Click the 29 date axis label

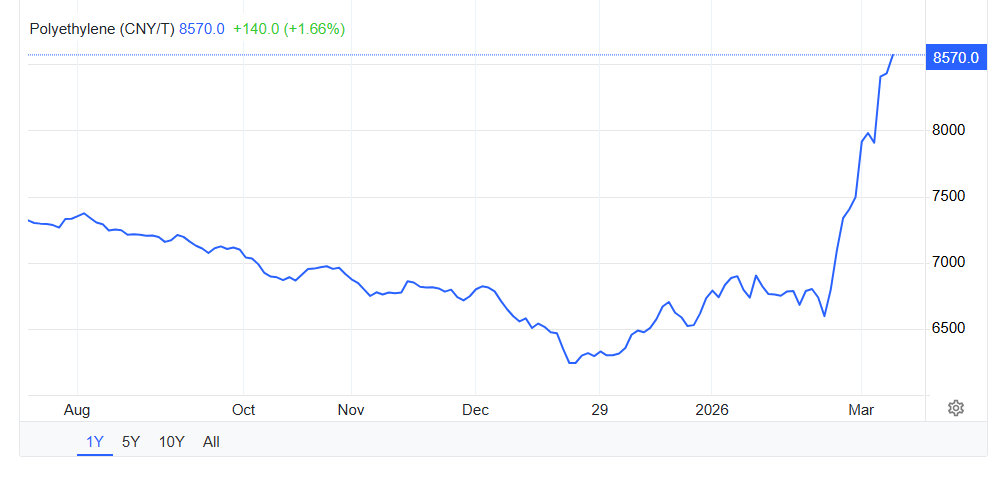point(598,410)
